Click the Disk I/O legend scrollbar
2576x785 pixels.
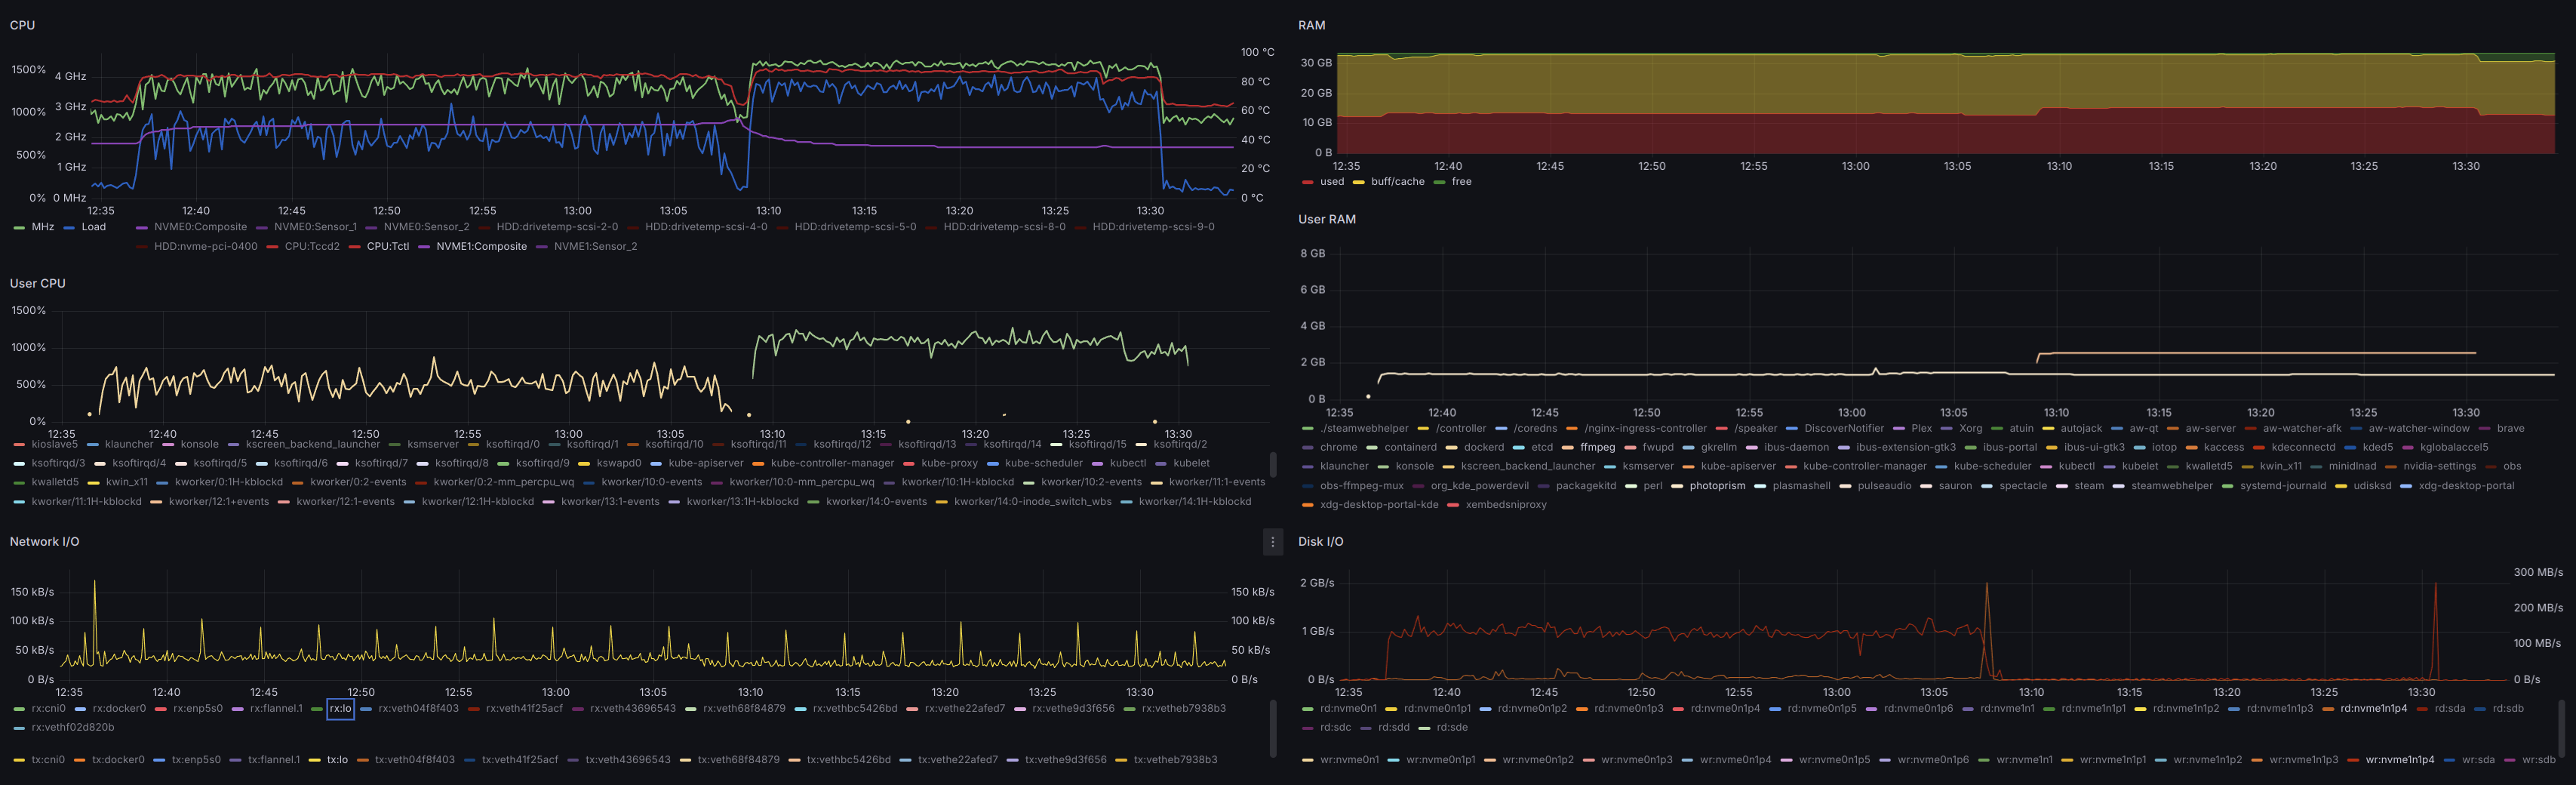pos(2562,728)
